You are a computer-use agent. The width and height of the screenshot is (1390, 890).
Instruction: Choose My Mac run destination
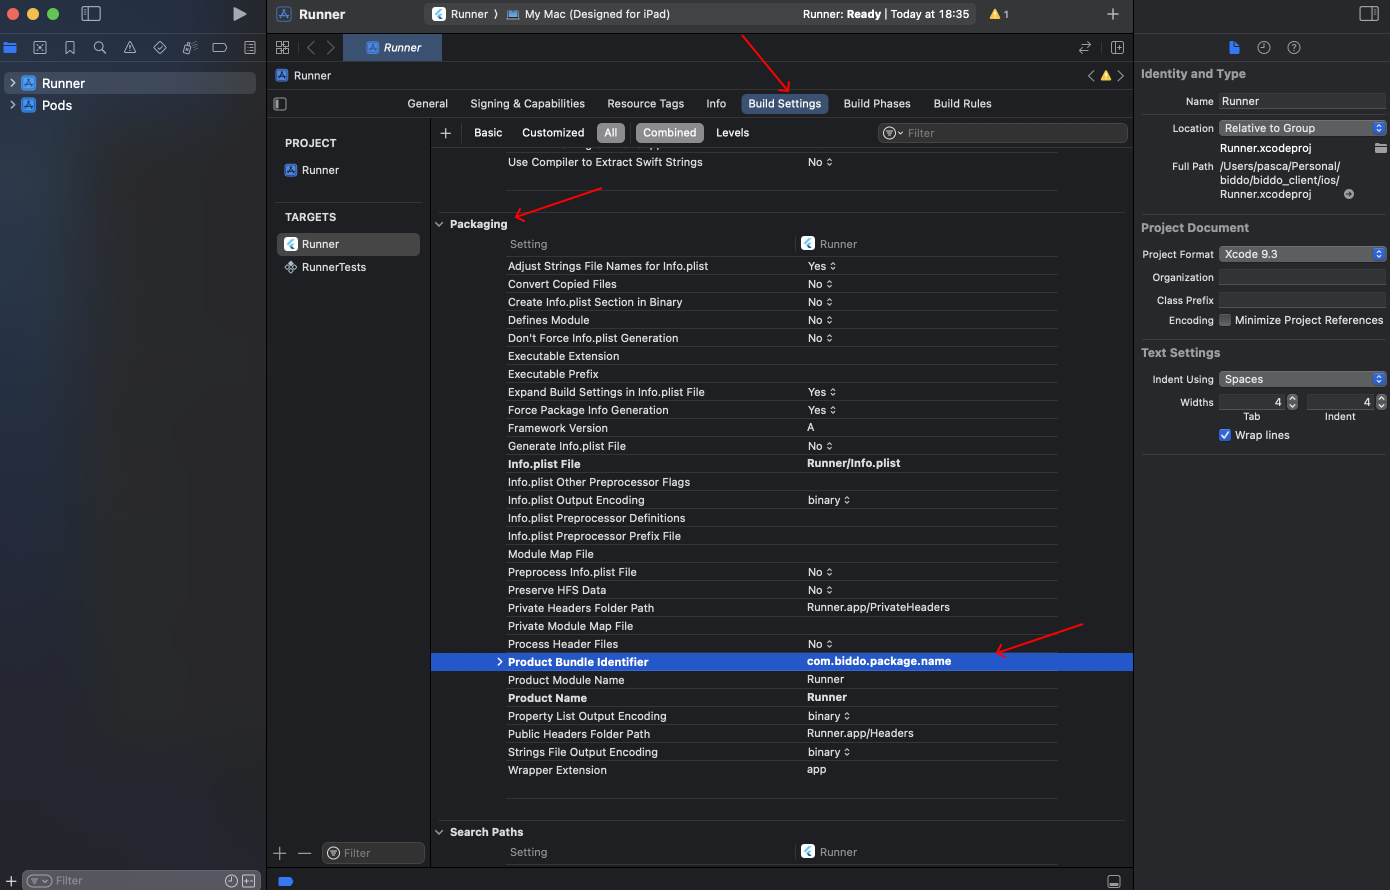click(x=588, y=14)
